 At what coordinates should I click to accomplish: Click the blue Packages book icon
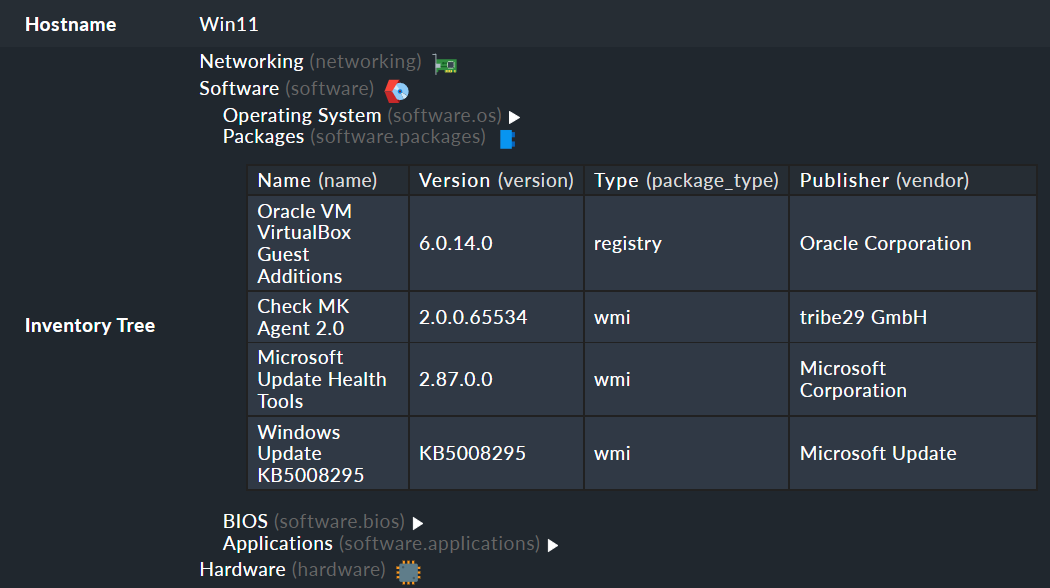pyautogui.click(x=506, y=139)
